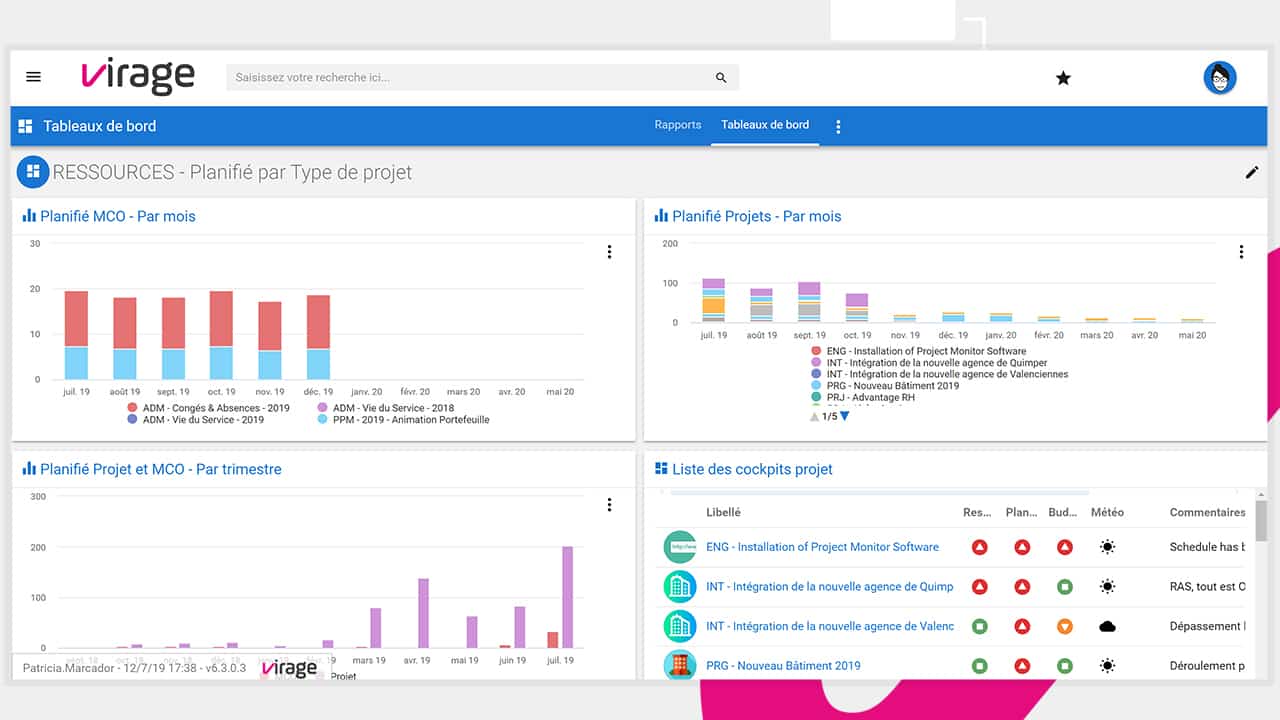Viewport: 1280px width, 720px height.
Task: Sort by the Commentaires column header
Action: pyautogui.click(x=1207, y=512)
